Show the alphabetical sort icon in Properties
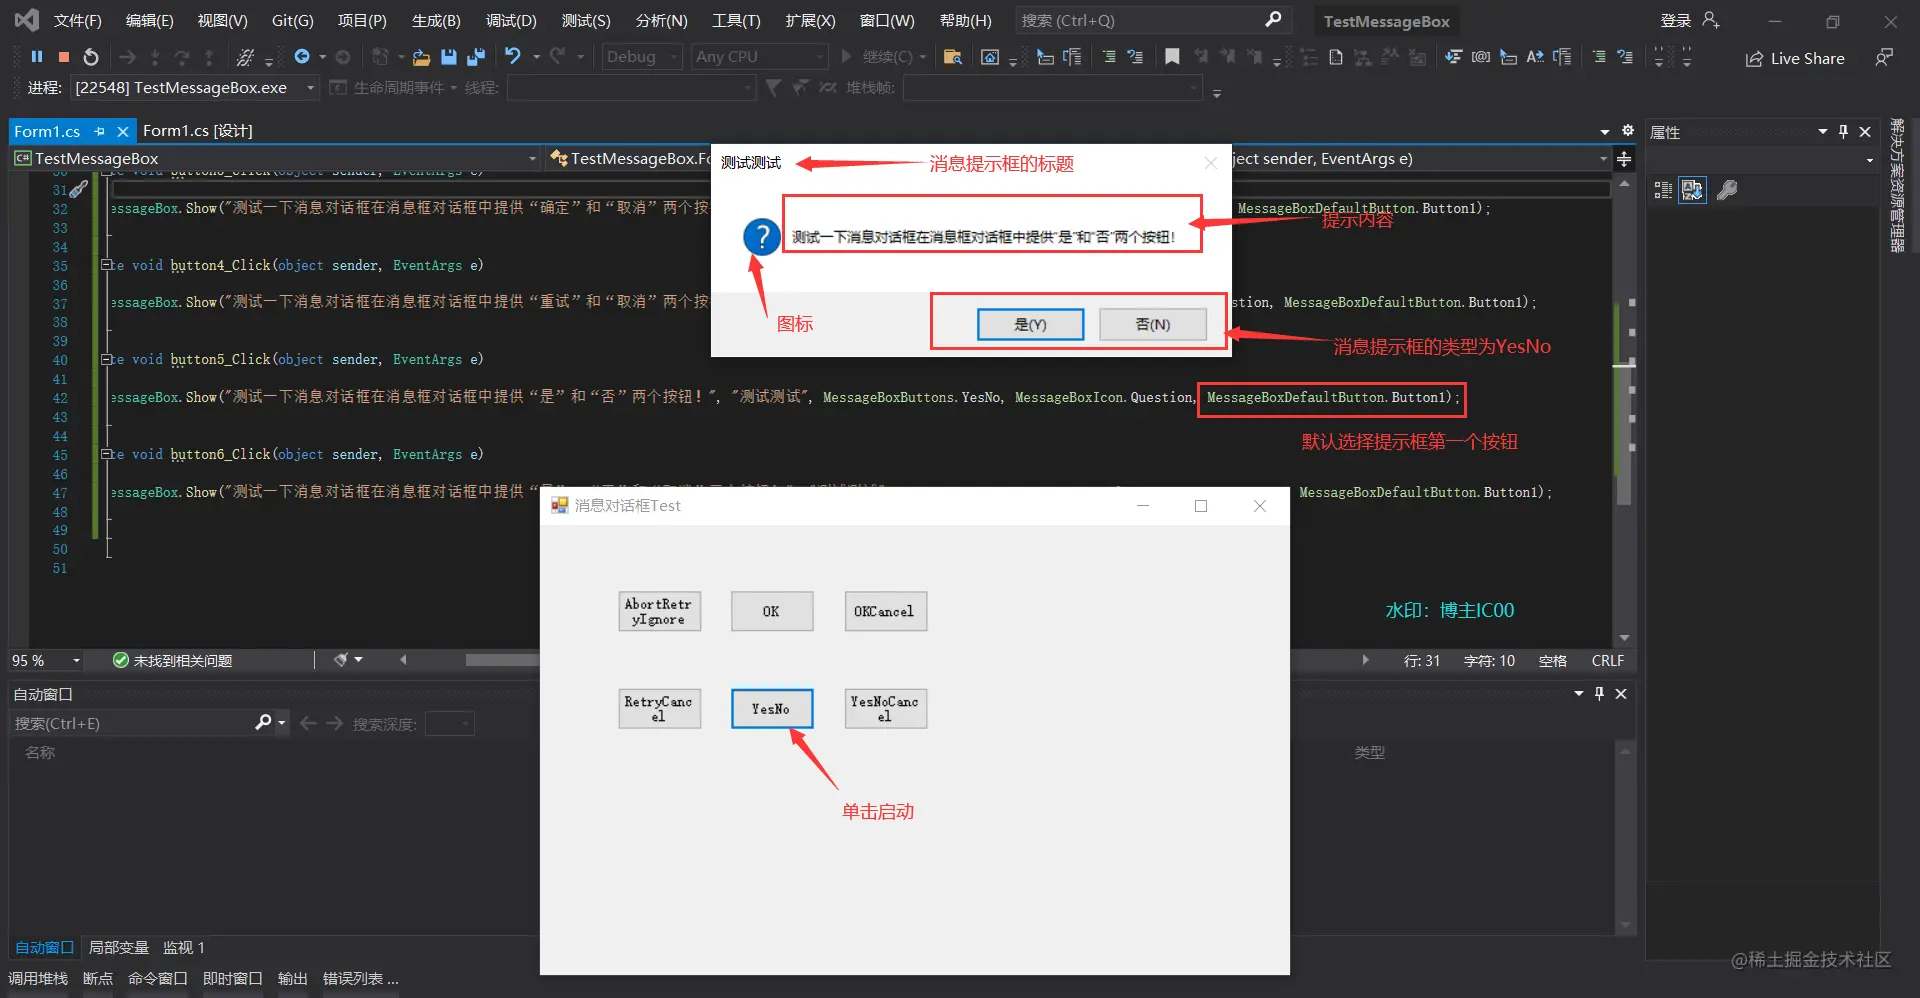 tap(1692, 190)
